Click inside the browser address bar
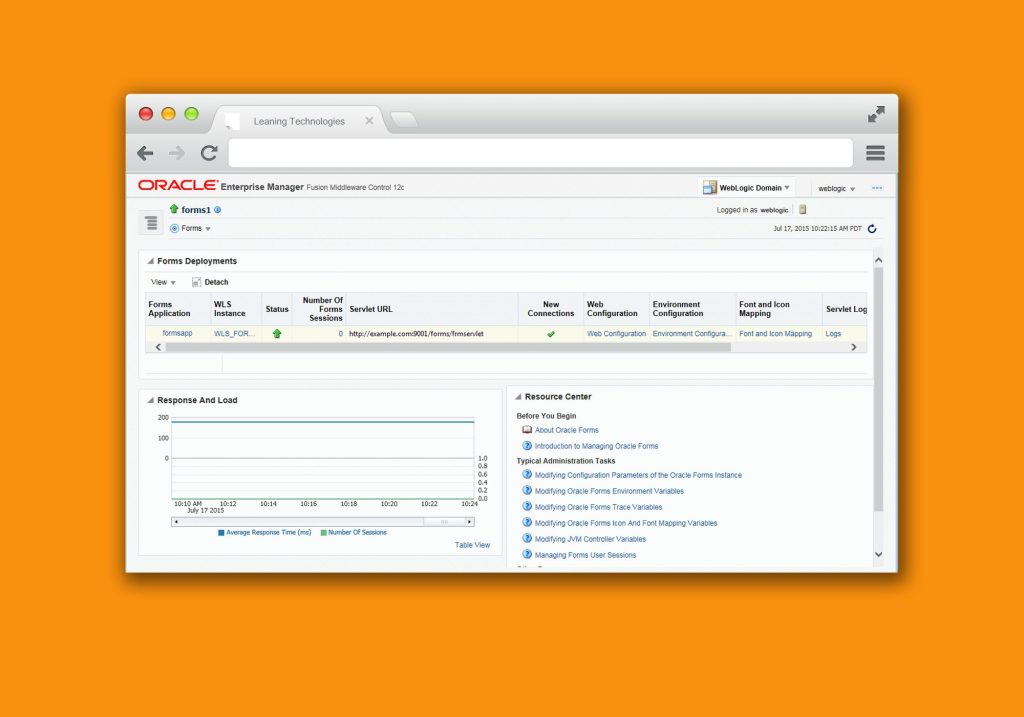This screenshot has height=717, width=1024. coord(540,152)
